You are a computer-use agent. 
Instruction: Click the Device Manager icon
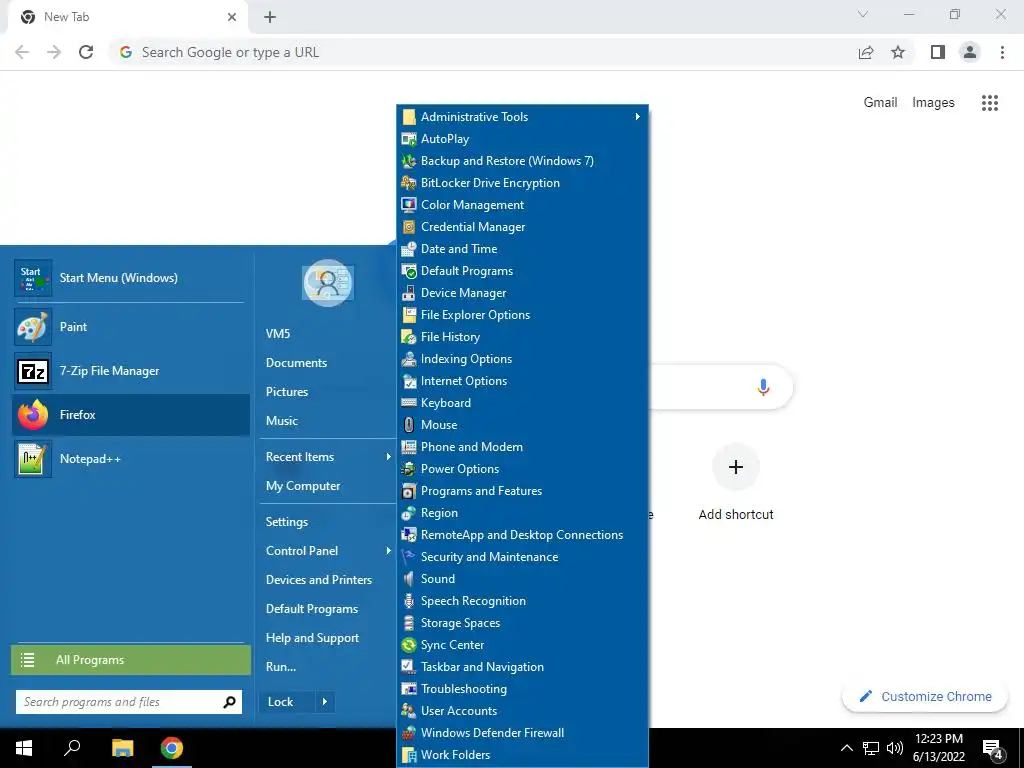click(x=409, y=293)
